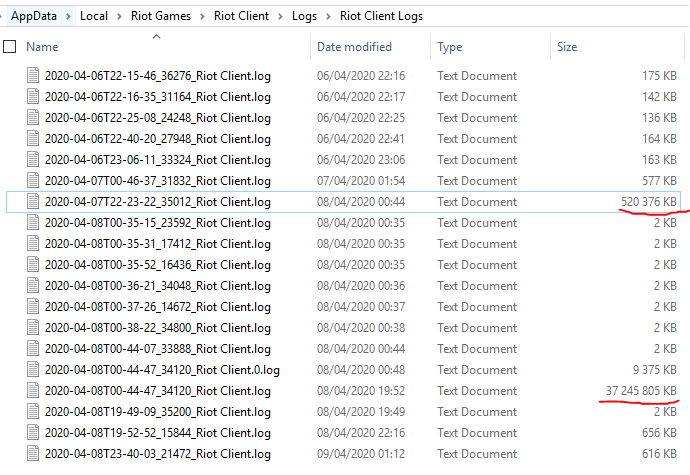The image size is (690, 475).
Task: Click file icon of 2020-04-08T00-44-07_33888 log
Action: (x=33, y=348)
